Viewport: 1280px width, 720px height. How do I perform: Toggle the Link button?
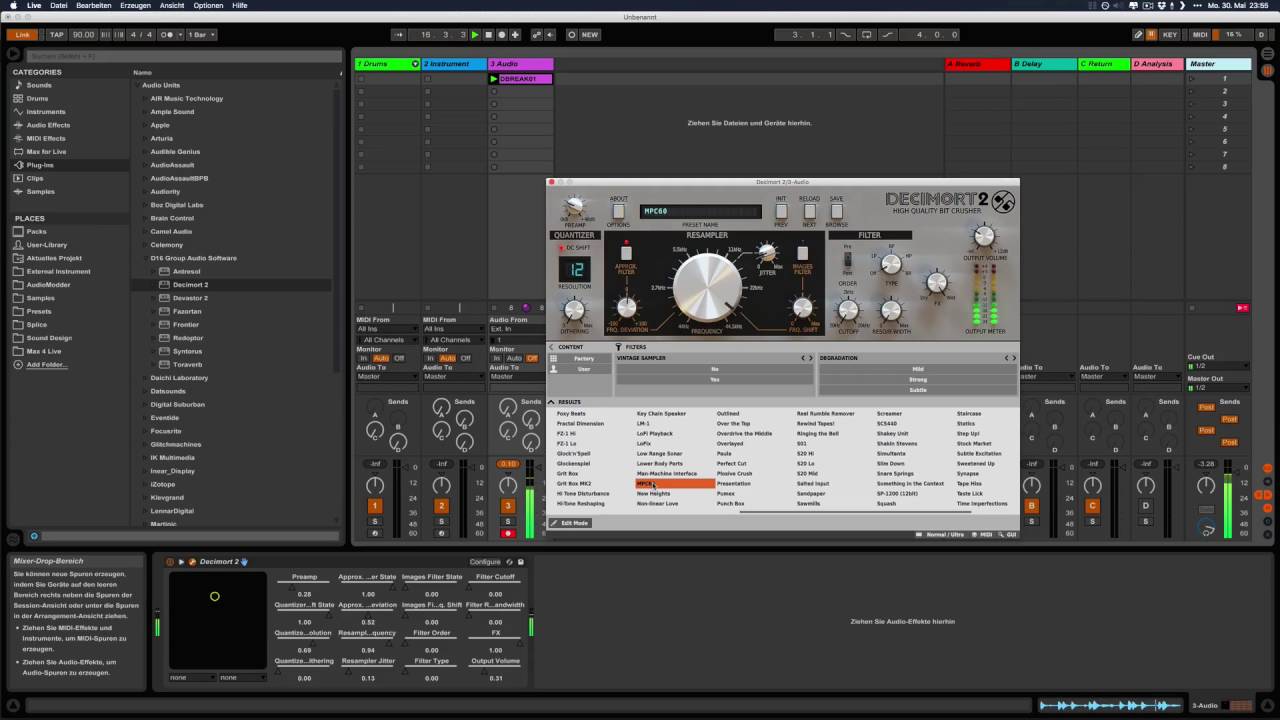tap(22, 34)
